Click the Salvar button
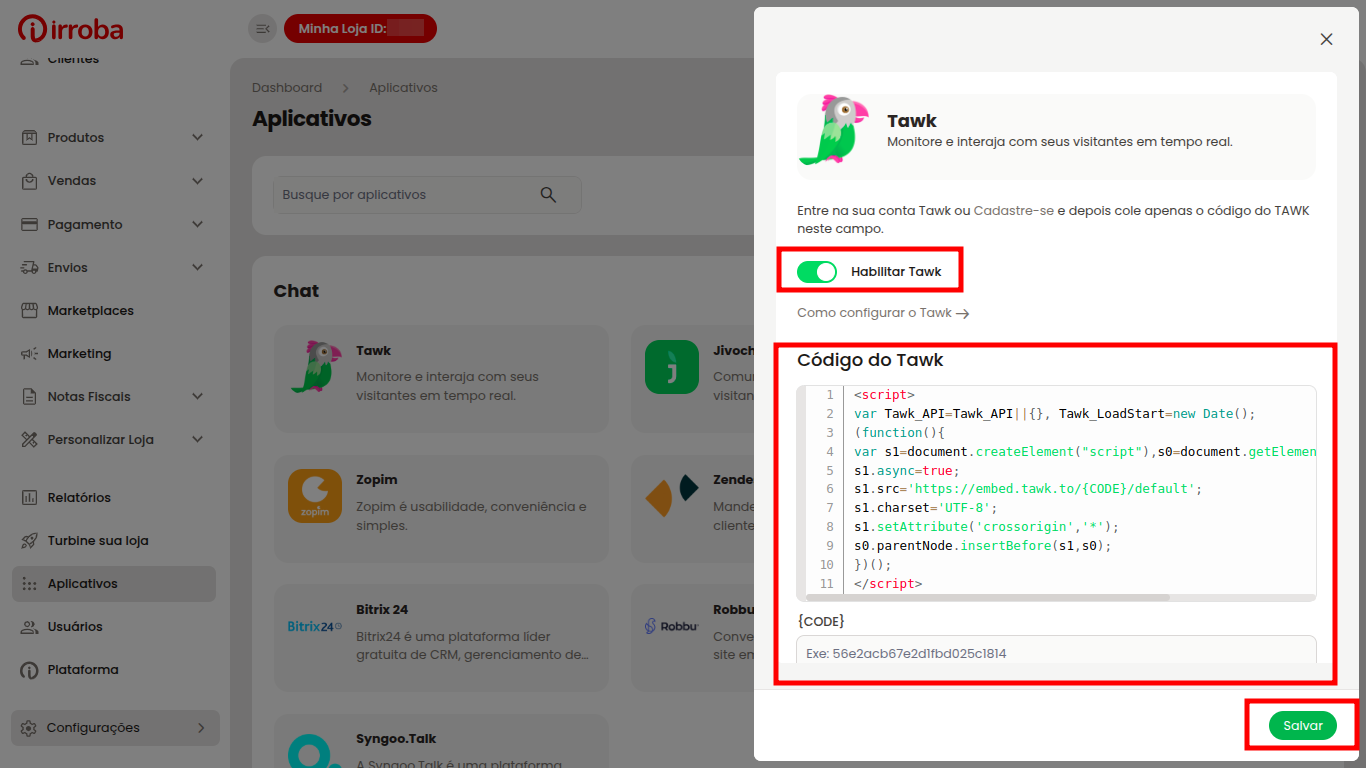Image resolution: width=1366 pixels, height=768 pixels. (1301, 725)
